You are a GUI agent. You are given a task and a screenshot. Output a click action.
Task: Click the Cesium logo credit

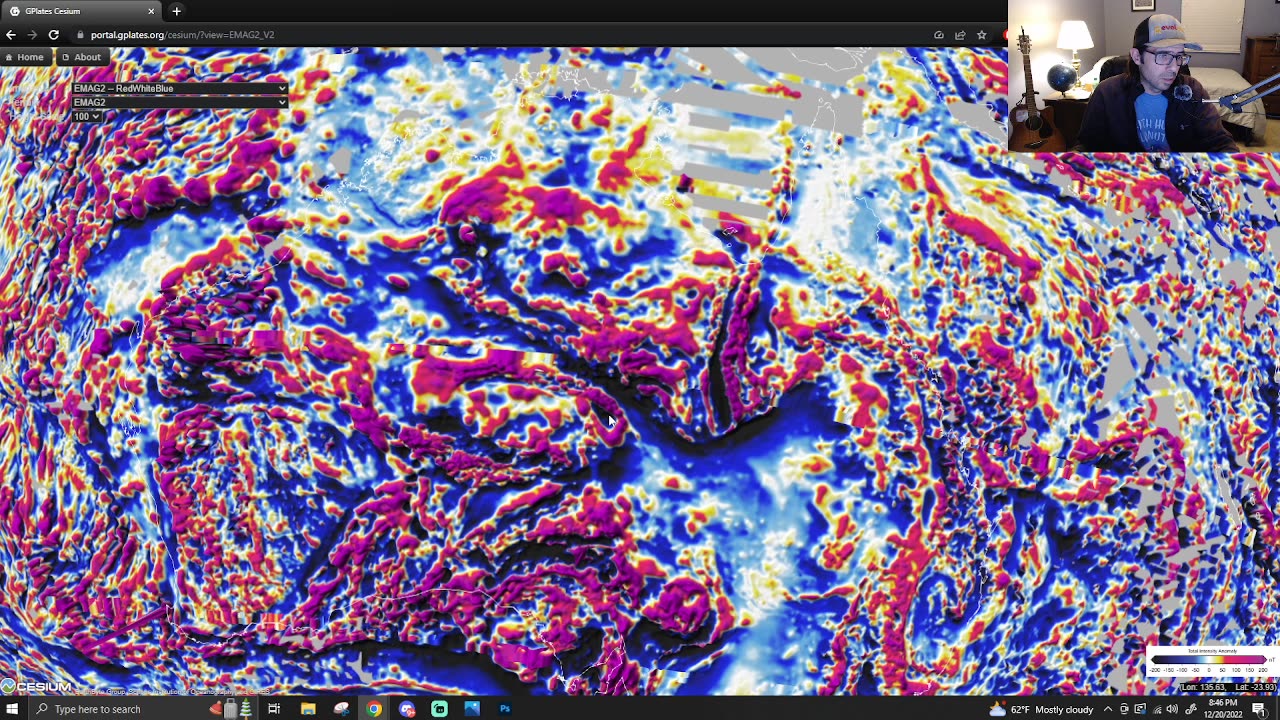36,686
